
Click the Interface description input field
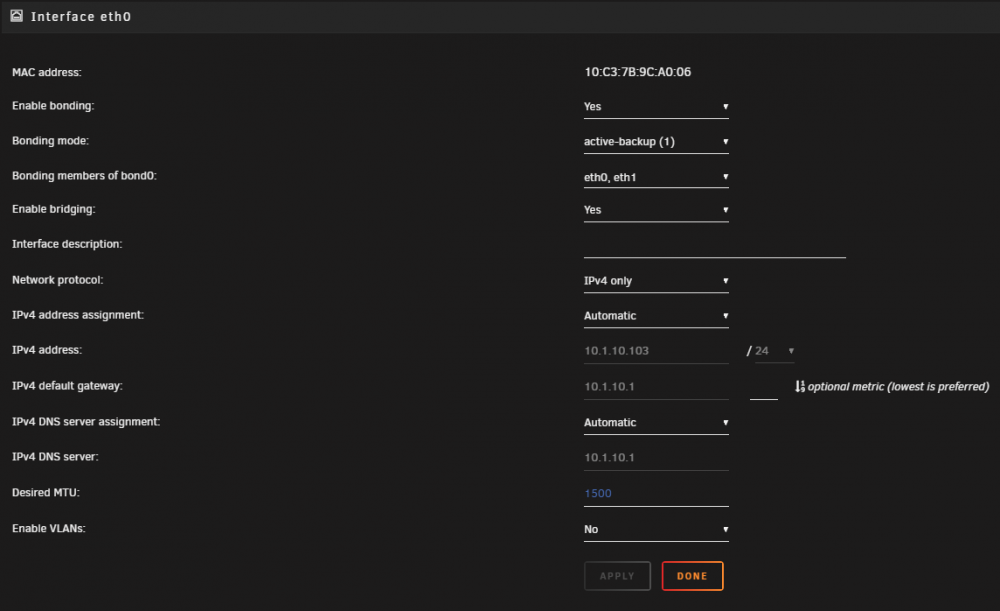714,246
